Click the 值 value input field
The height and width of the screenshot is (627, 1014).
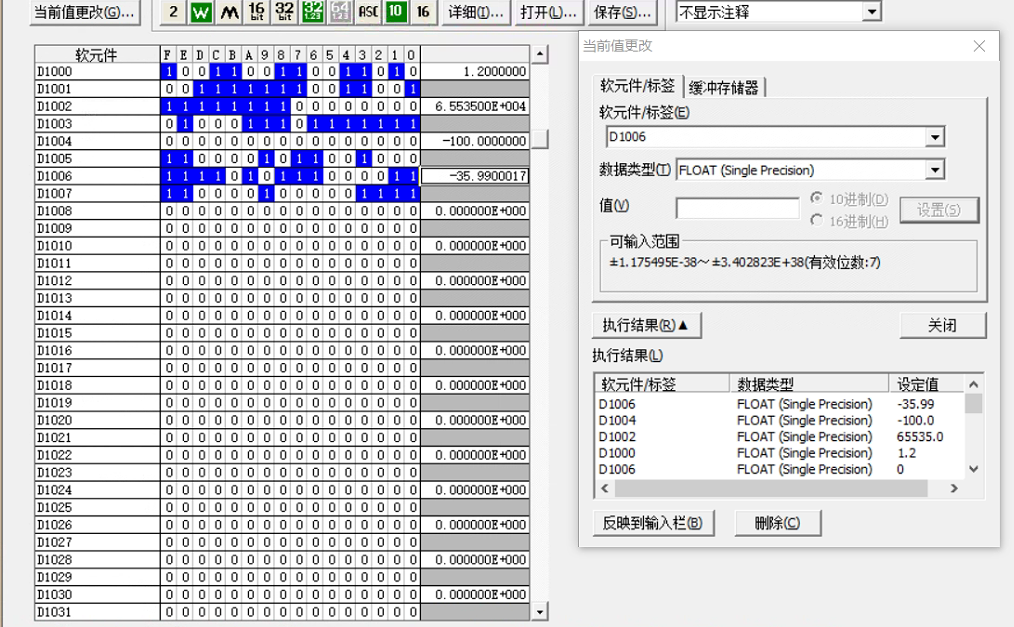pyautogui.click(x=737, y=208)
